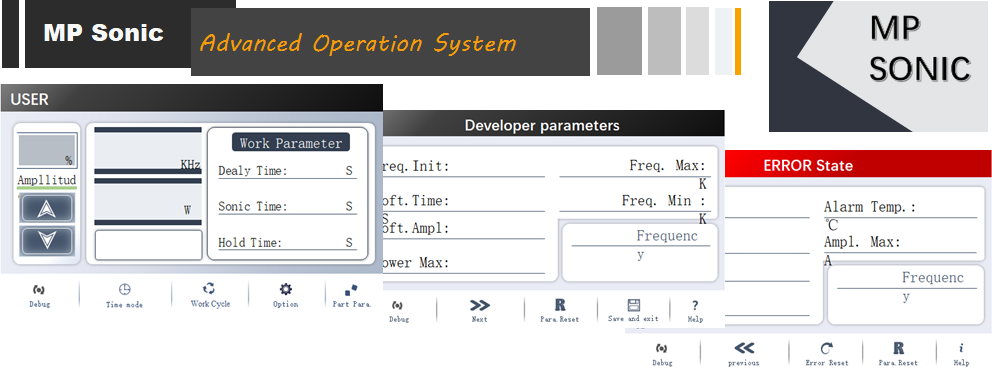Select the Work Parameter header
Screen dimensions: 992x371
point(290,143)
